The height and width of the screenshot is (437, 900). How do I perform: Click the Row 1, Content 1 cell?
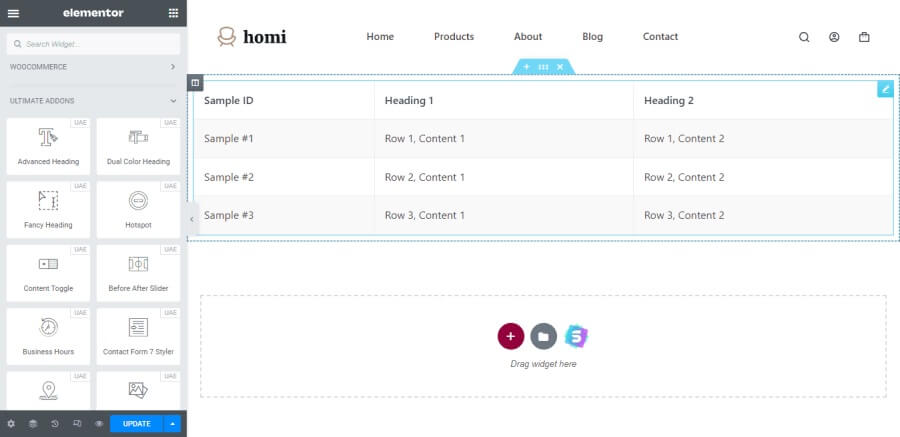tap(504, 138)
